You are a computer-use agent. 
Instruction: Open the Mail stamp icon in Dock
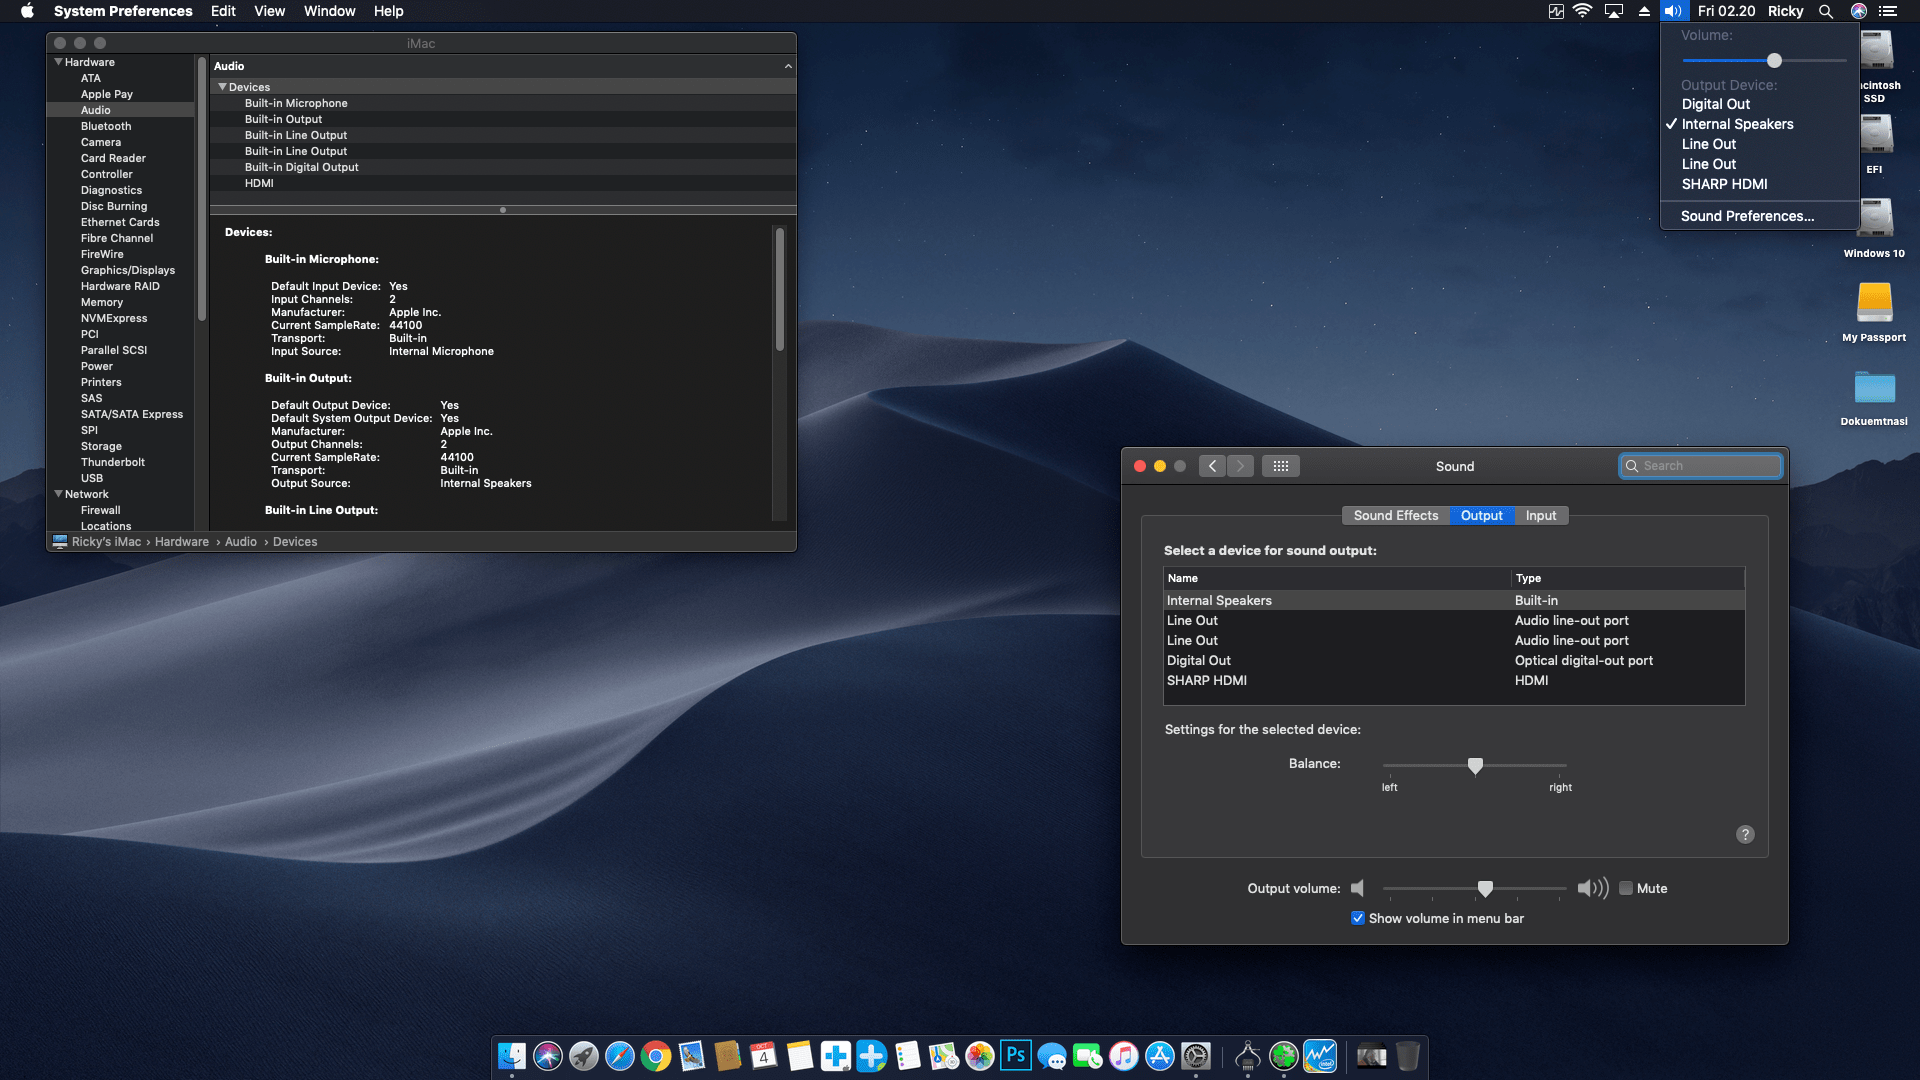tap(692, 1056)
